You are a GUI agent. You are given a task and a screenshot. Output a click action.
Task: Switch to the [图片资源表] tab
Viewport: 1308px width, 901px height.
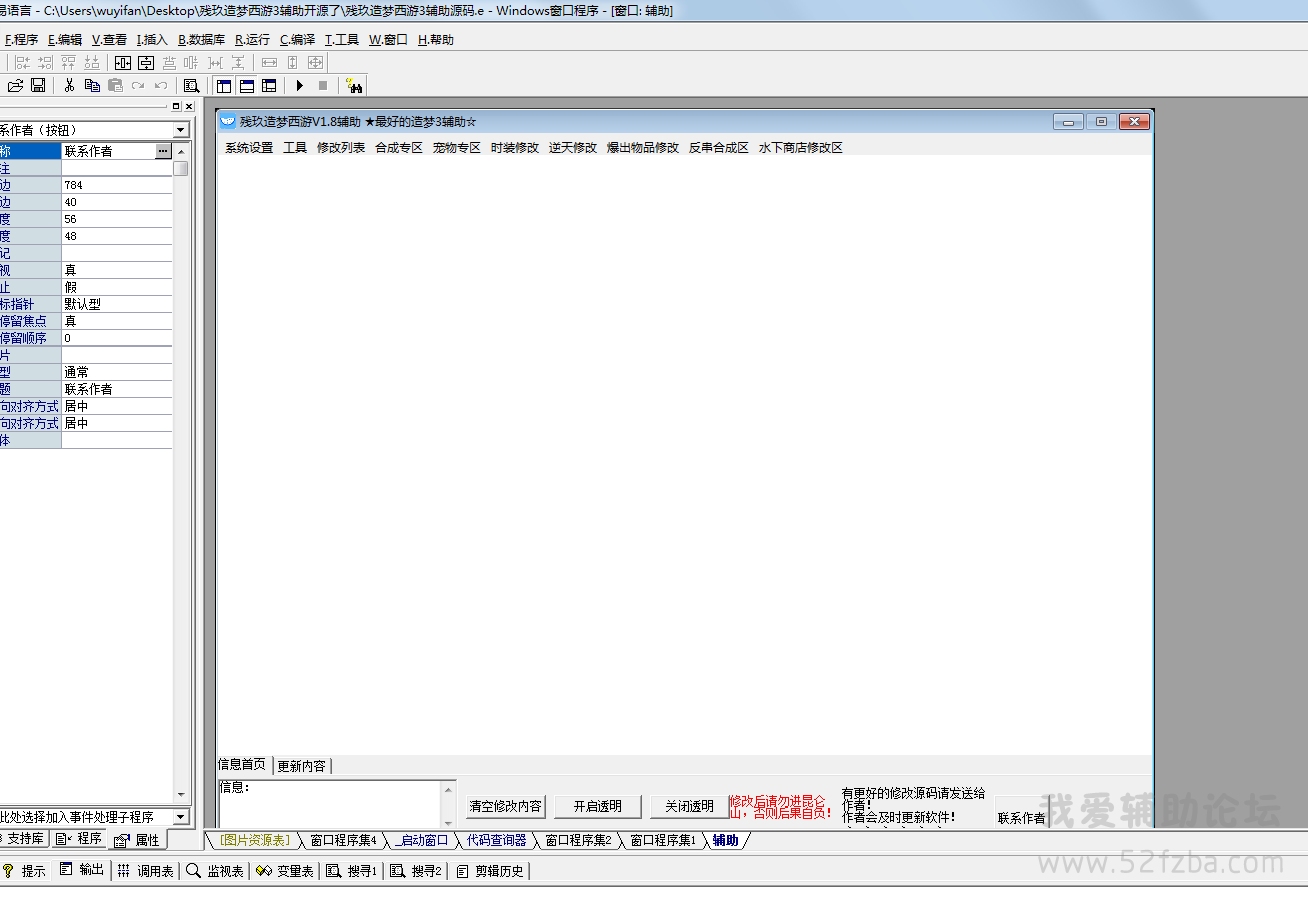(x=254, y=840)
